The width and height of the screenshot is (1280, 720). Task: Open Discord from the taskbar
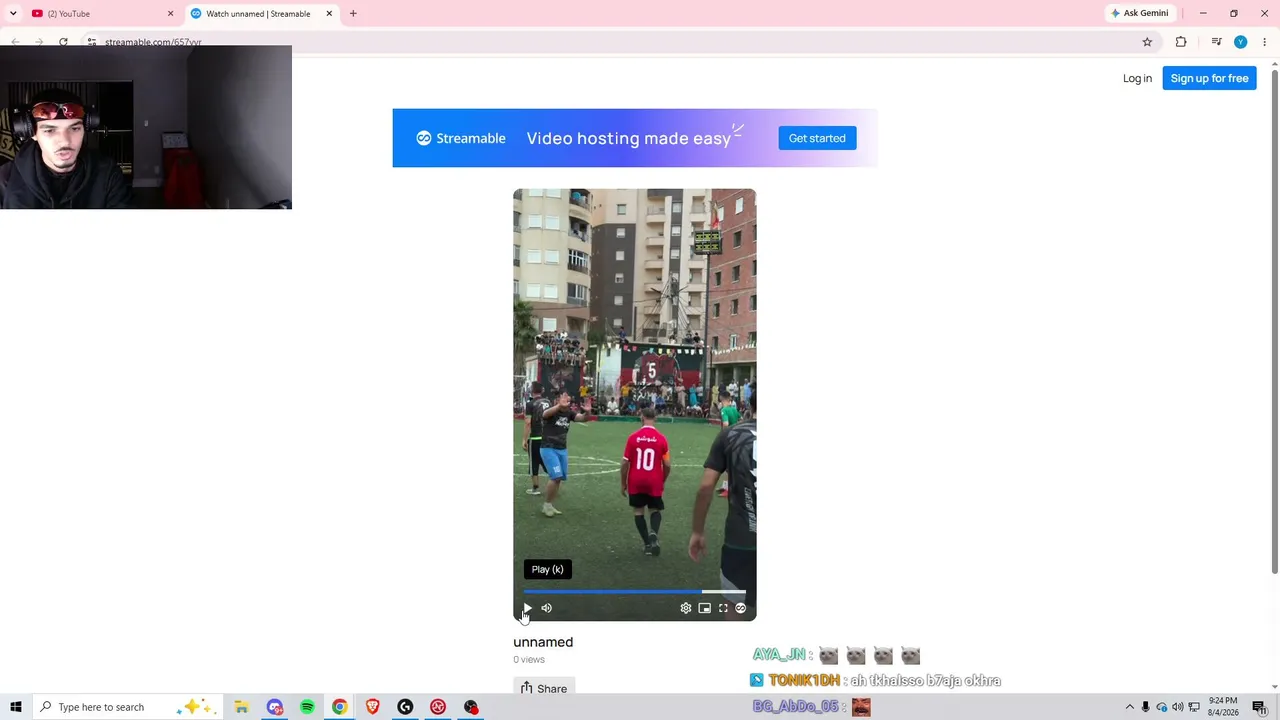(x=275, y=707)
